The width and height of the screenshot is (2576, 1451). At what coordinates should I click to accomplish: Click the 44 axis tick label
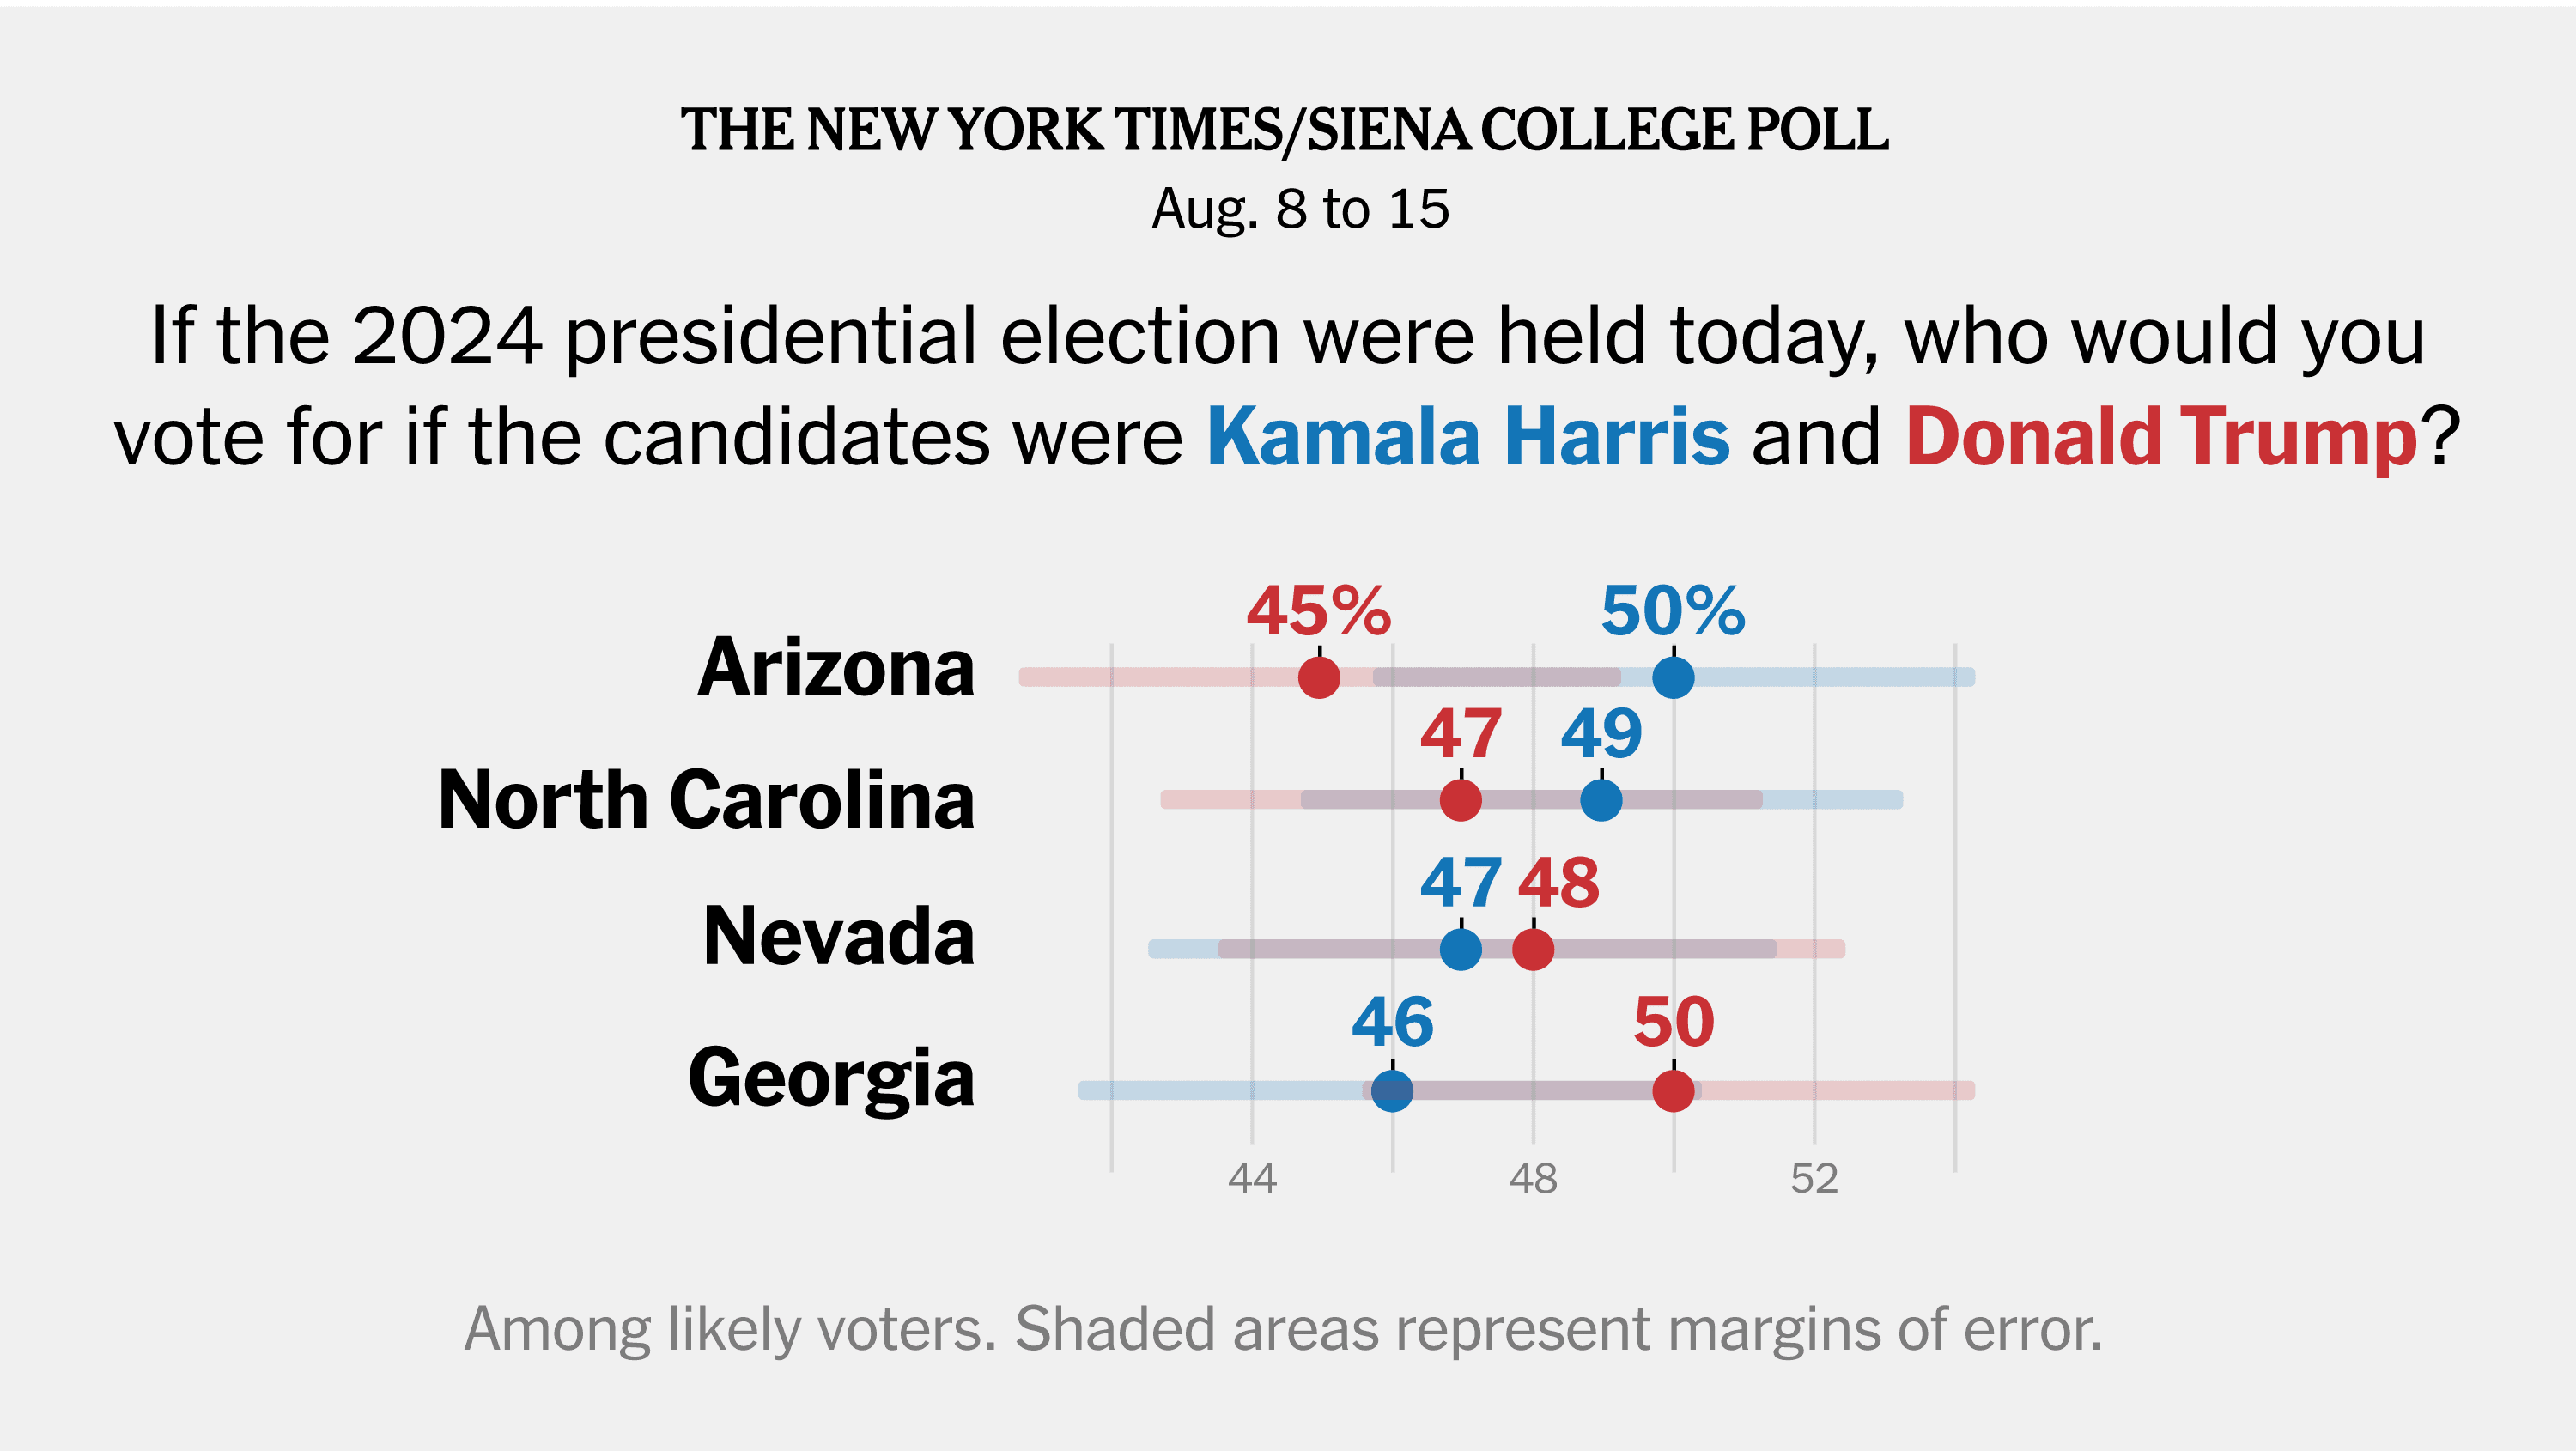point(1252,1179)
